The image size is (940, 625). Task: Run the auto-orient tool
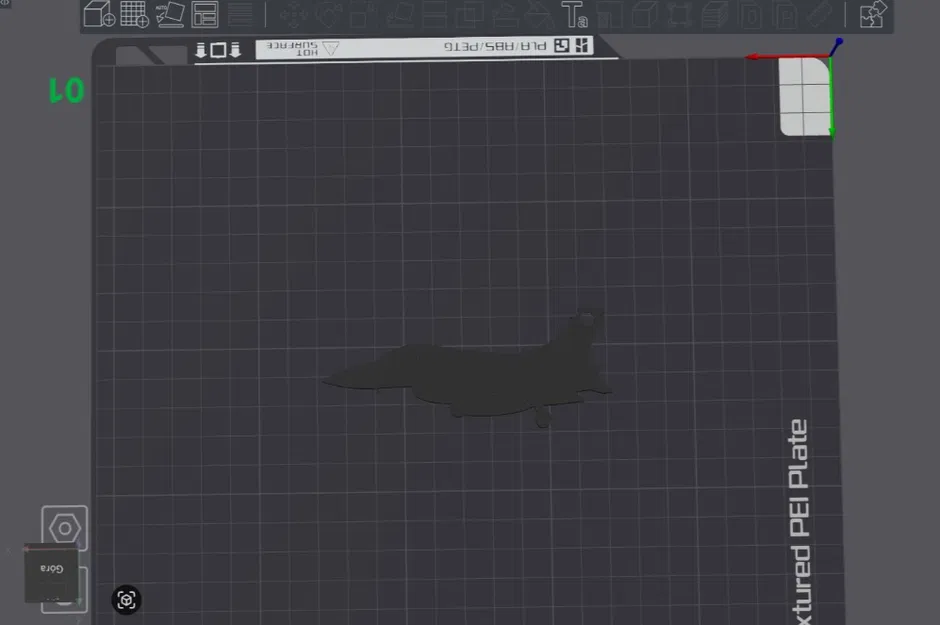click(x=168, y=14)
